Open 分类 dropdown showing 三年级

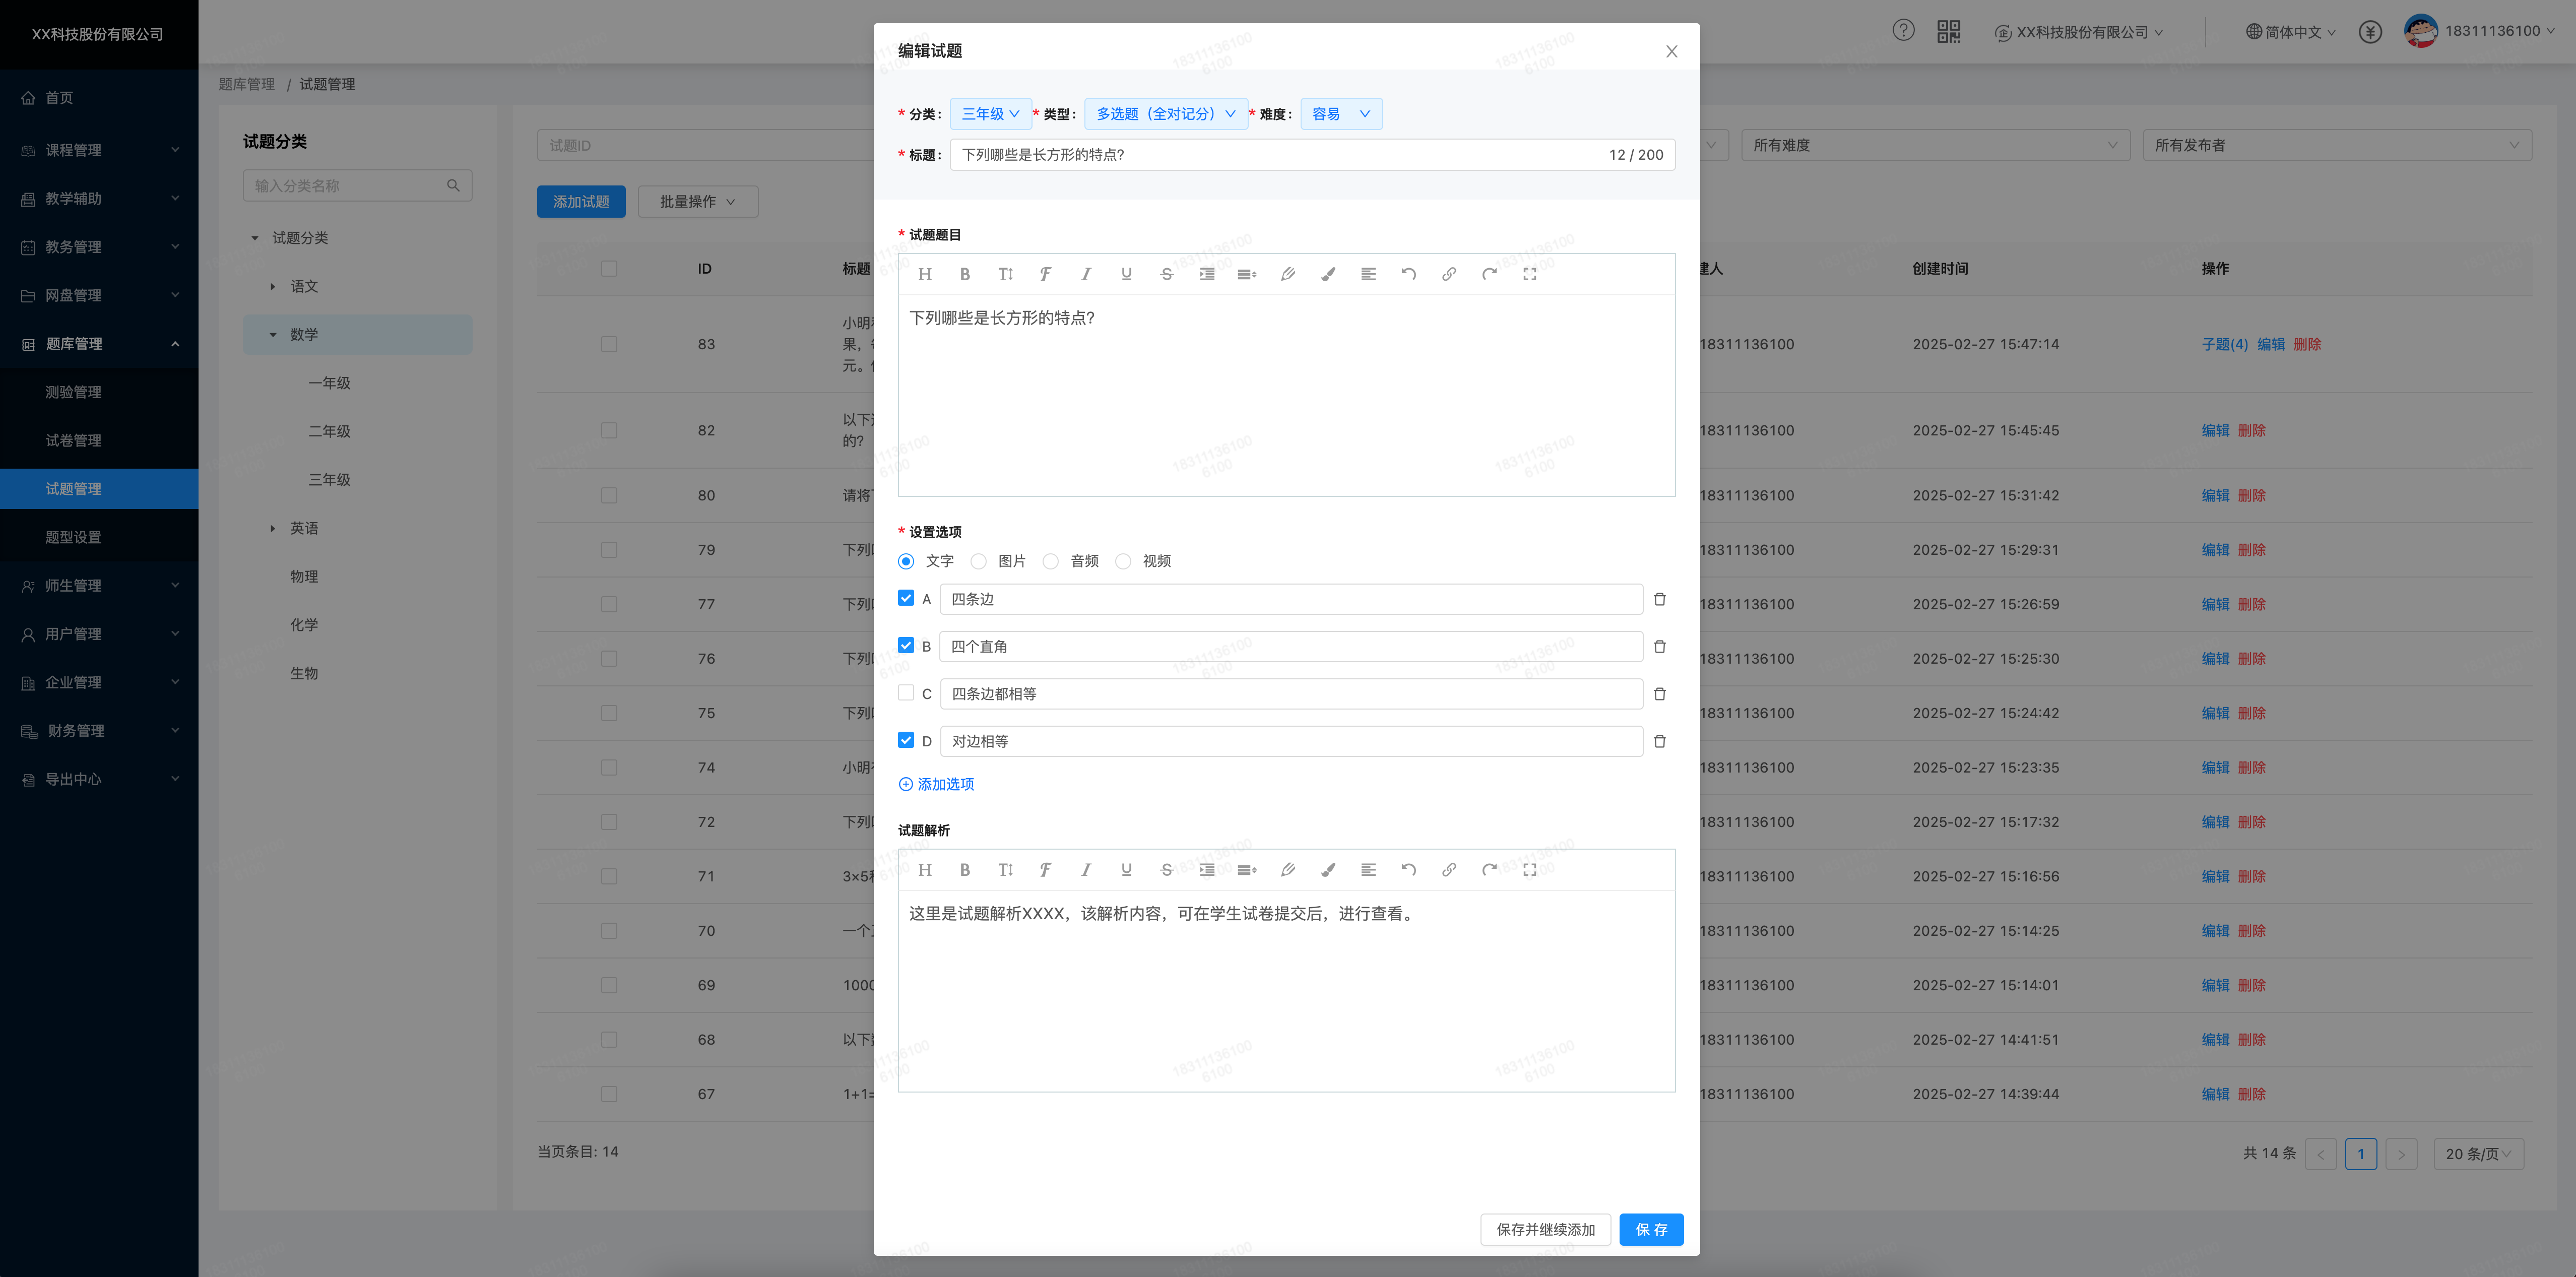tap(990, 114)
